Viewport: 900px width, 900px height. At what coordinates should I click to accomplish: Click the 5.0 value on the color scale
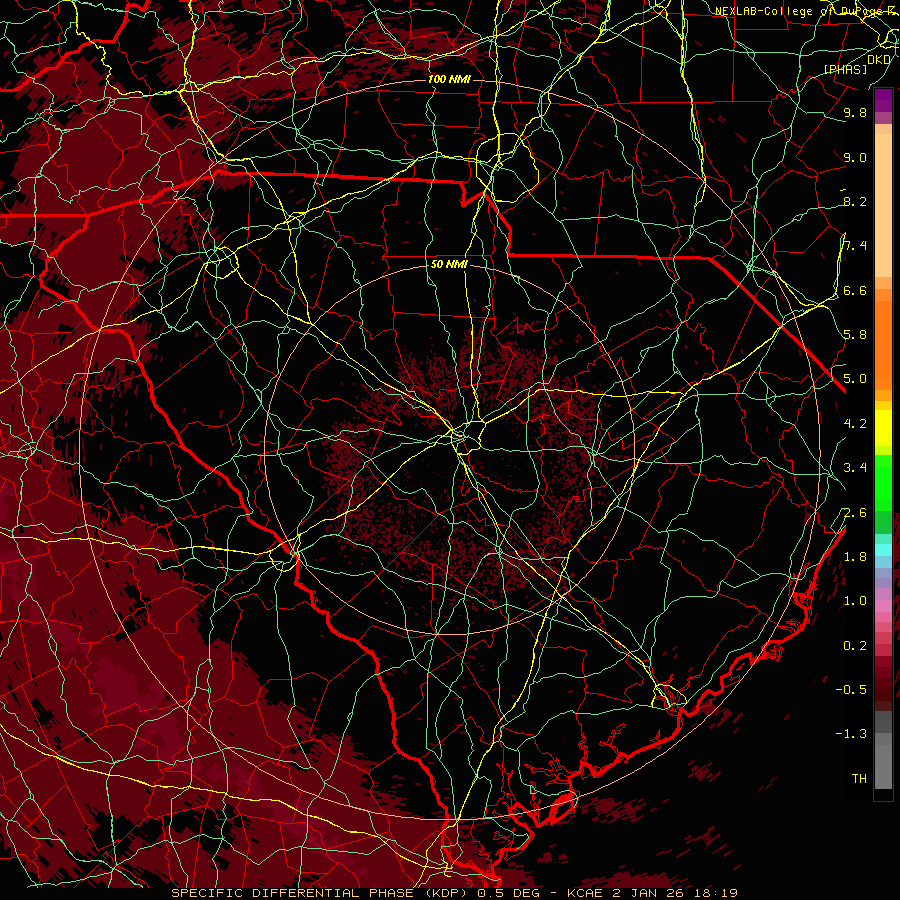[x=855, y=379]
